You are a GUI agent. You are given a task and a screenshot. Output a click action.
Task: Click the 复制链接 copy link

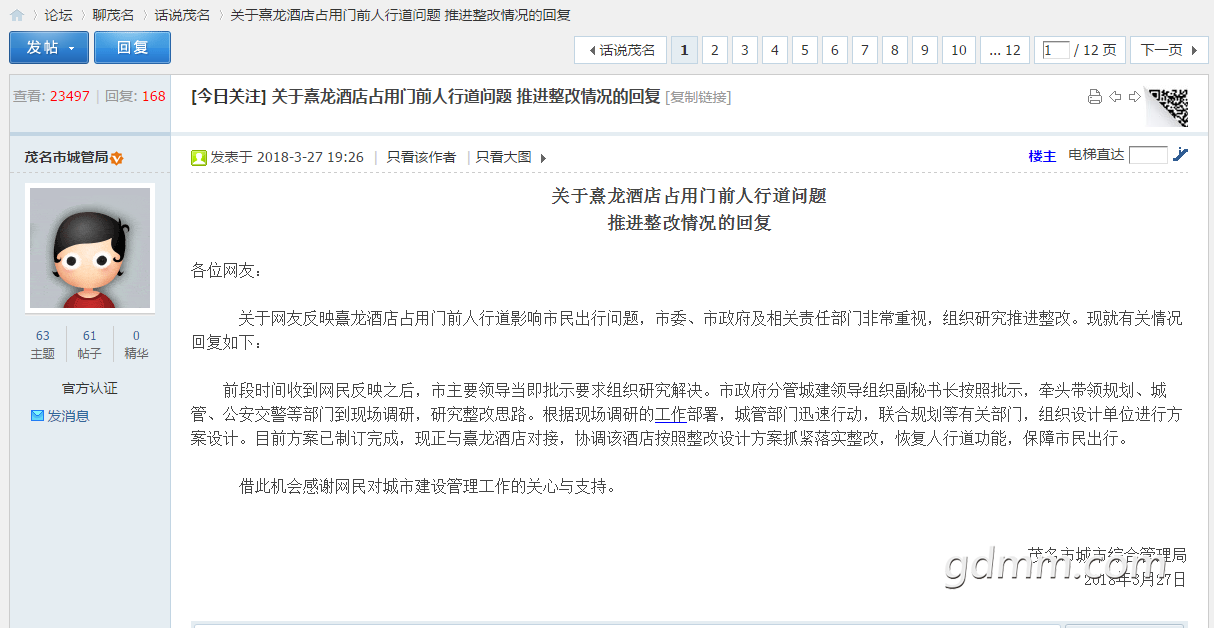pyautogui.click(x=698, y=97)
